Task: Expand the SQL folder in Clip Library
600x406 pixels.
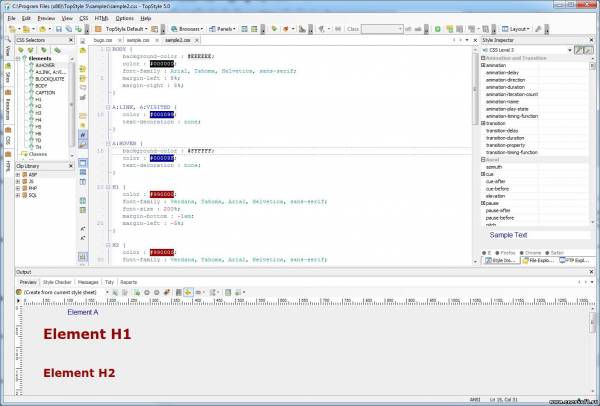Action: (18, 195)
